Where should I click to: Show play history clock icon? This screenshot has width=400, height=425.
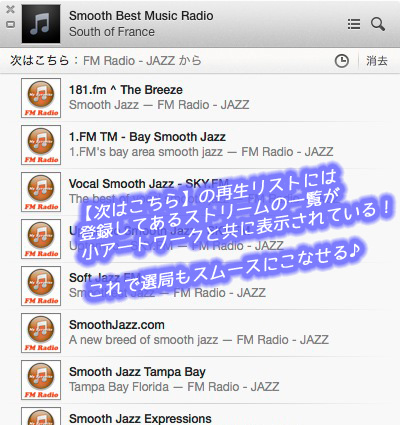pyautogui.click(x=342, y=61)
